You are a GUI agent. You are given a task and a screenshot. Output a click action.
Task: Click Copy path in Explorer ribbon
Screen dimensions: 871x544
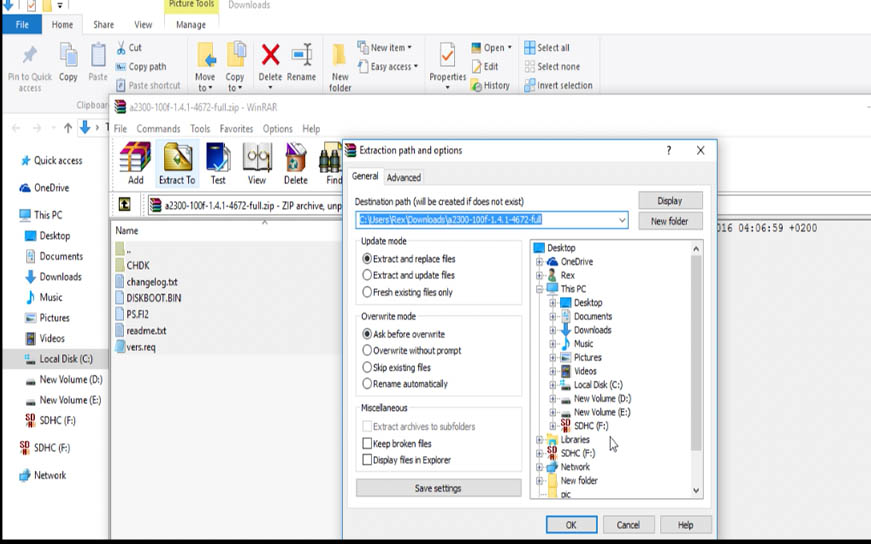pos(141,67)
